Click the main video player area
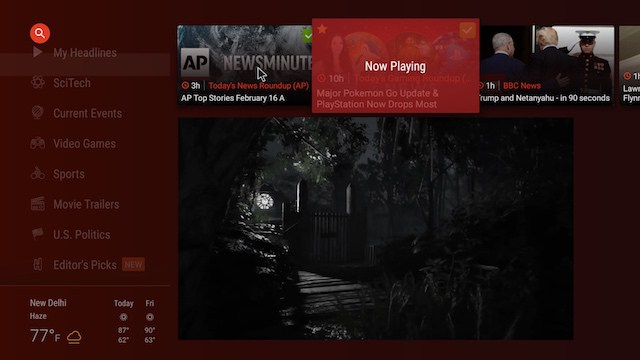640x360 pixels. click(x=376, y=229)
